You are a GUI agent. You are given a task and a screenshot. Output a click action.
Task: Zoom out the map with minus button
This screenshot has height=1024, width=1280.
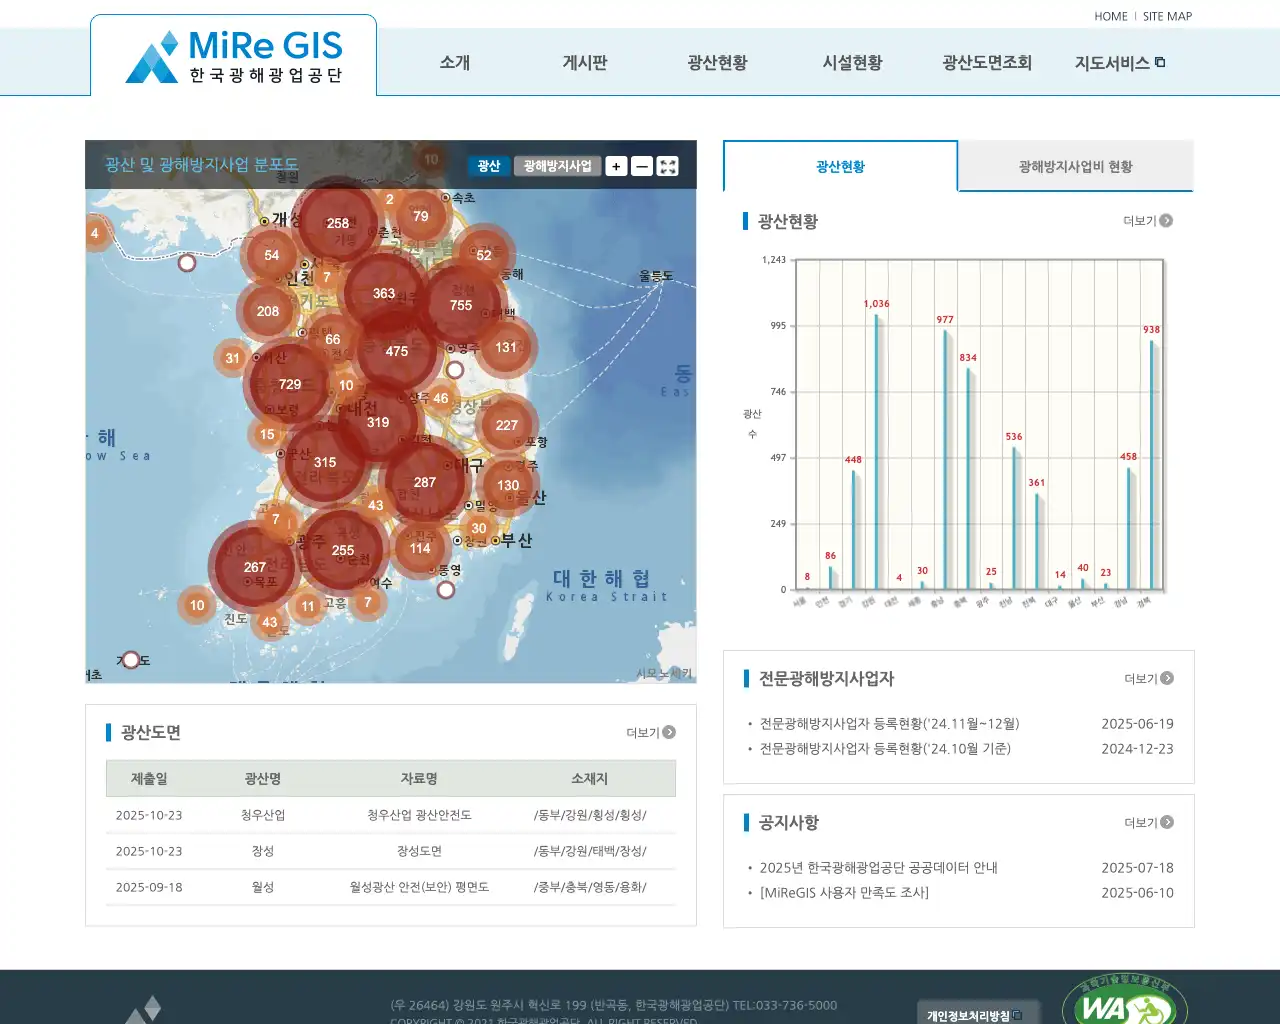[x=642, y=166]
